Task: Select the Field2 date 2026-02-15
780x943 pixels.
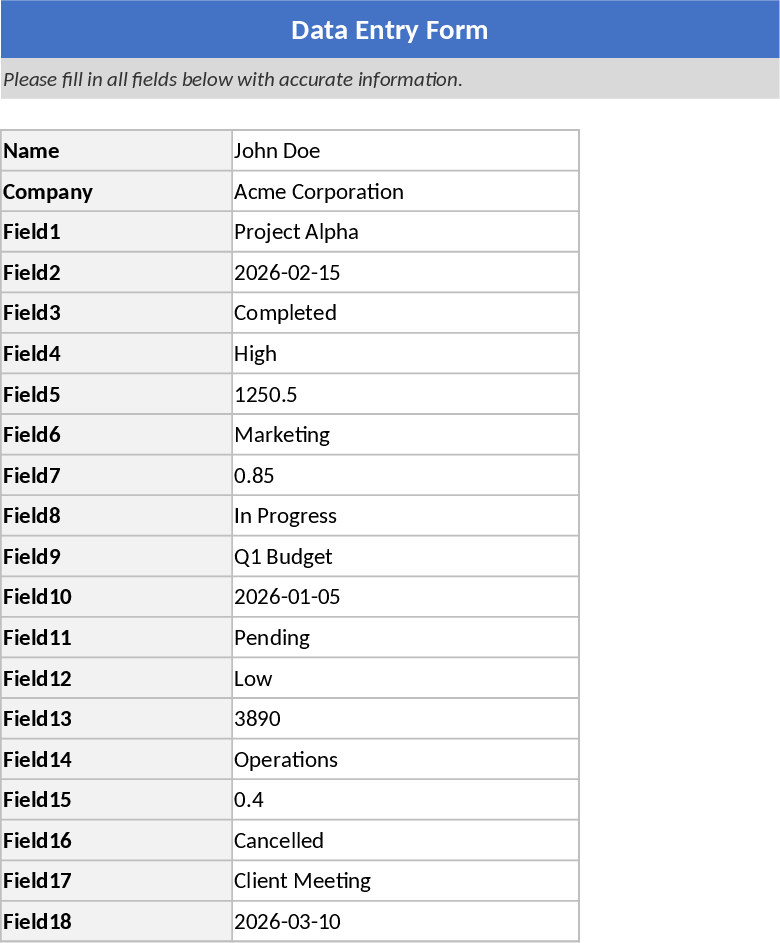Action: click(405, 273)
